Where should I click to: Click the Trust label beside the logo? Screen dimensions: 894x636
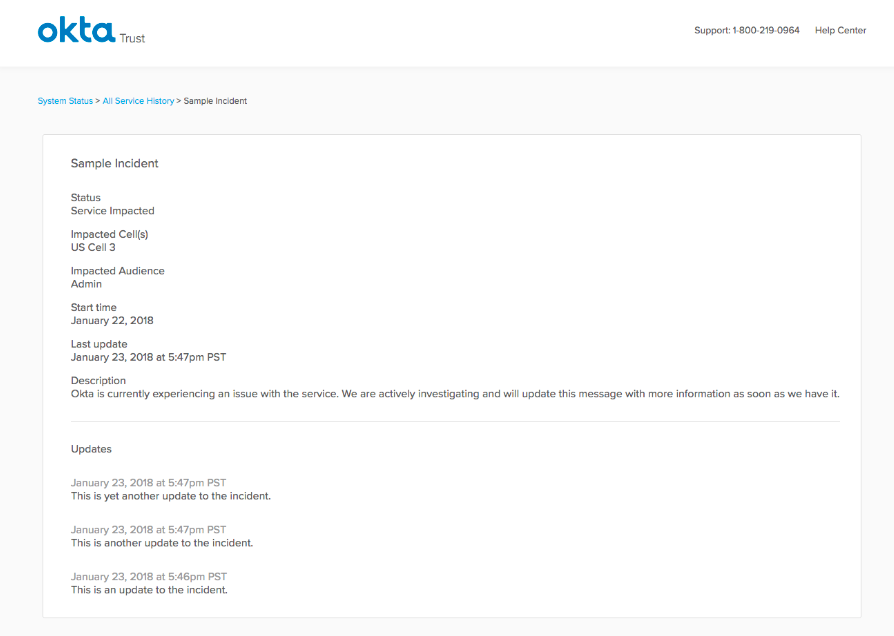coord(132,38)
